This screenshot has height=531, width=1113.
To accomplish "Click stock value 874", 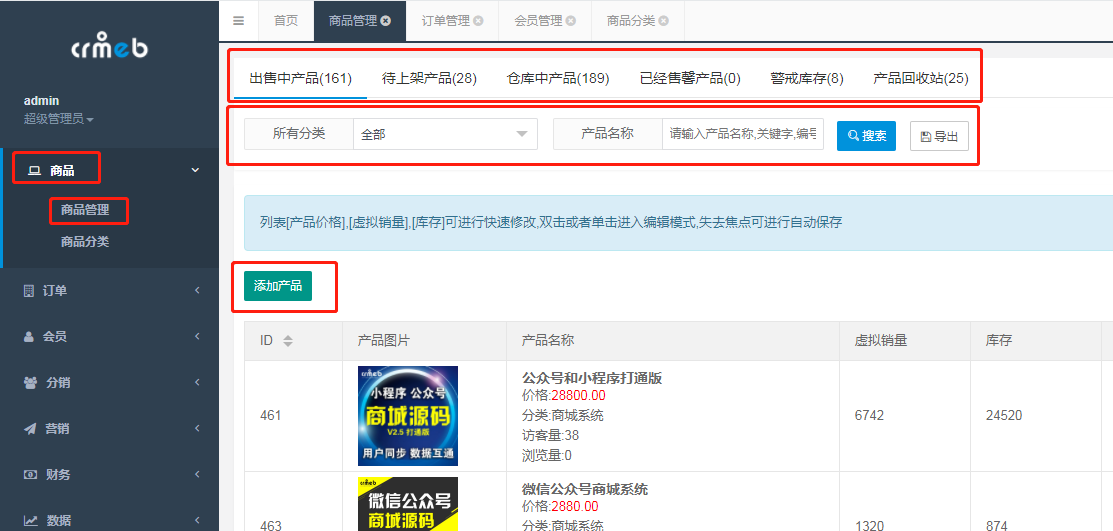I will [x=997, y=526].
